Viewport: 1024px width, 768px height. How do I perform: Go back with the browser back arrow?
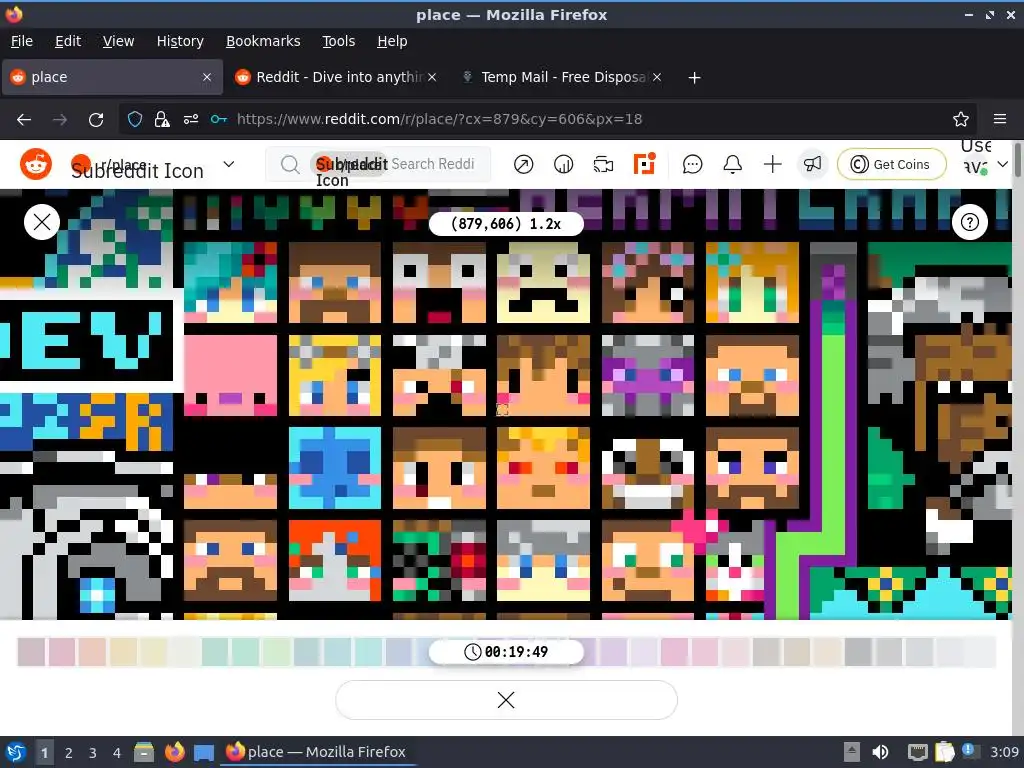pyautogui.click(x=24, y=119)
